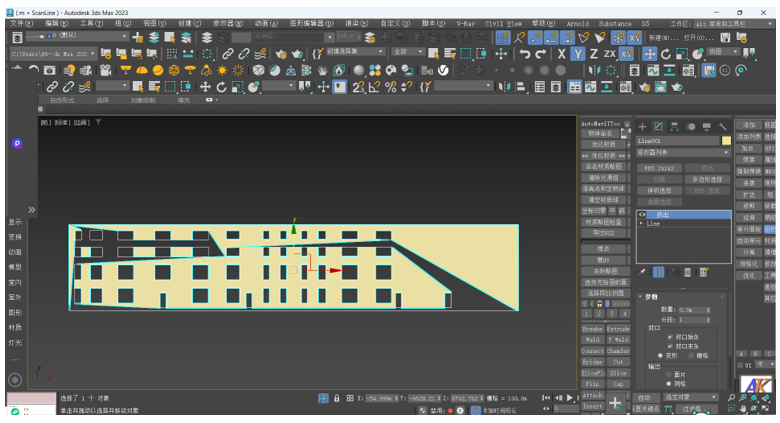Toggle the 封口末端 cap end checkbox
The image size is (780, 423).
pyautogui.click(x=670, y=346)
